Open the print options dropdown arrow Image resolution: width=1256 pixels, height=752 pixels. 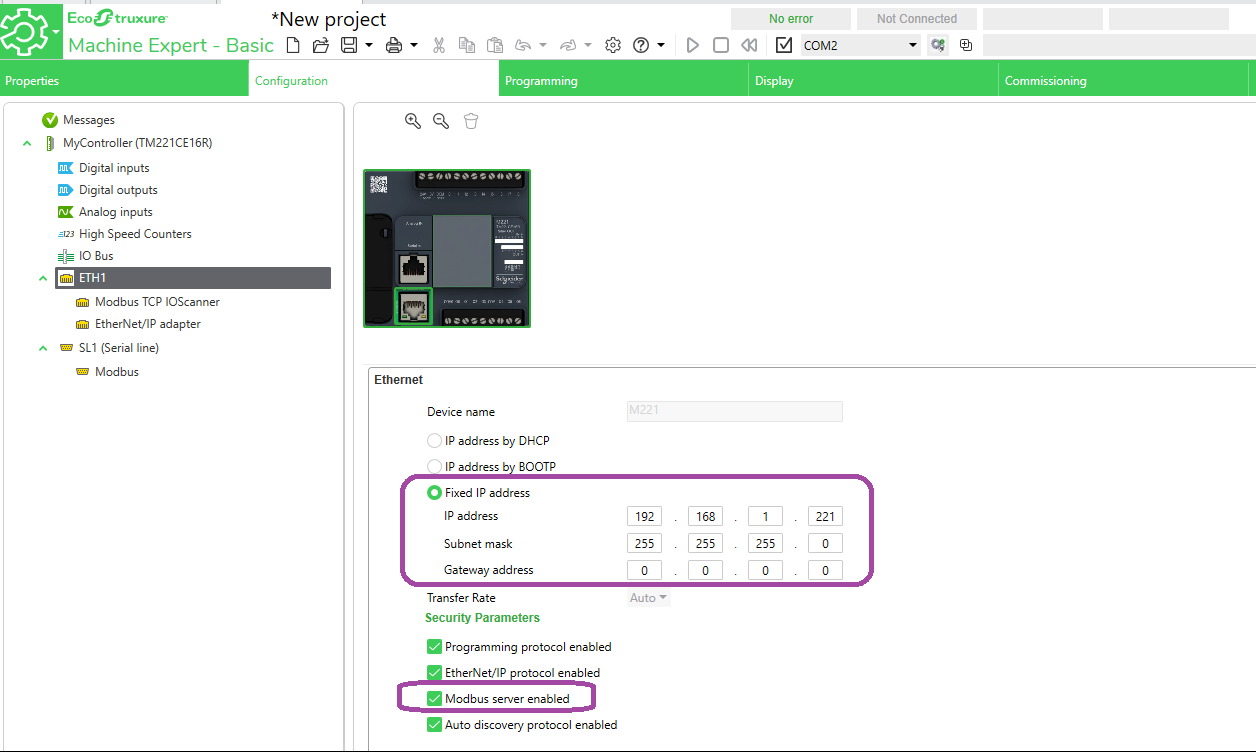click(x=413, y=45)
